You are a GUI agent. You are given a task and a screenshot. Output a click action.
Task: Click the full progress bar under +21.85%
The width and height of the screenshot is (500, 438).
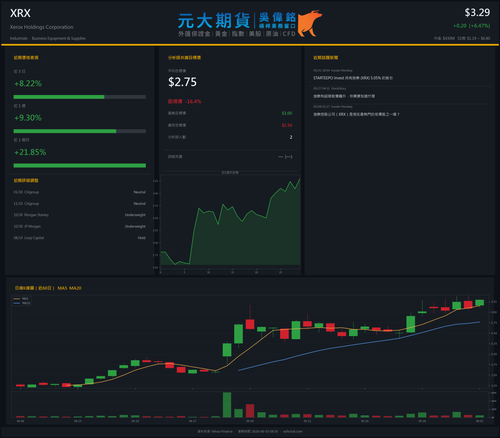(x=80, y=165)
